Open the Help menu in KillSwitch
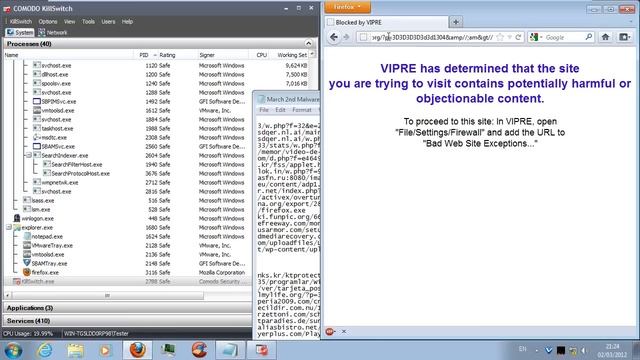 coord(127,22)
